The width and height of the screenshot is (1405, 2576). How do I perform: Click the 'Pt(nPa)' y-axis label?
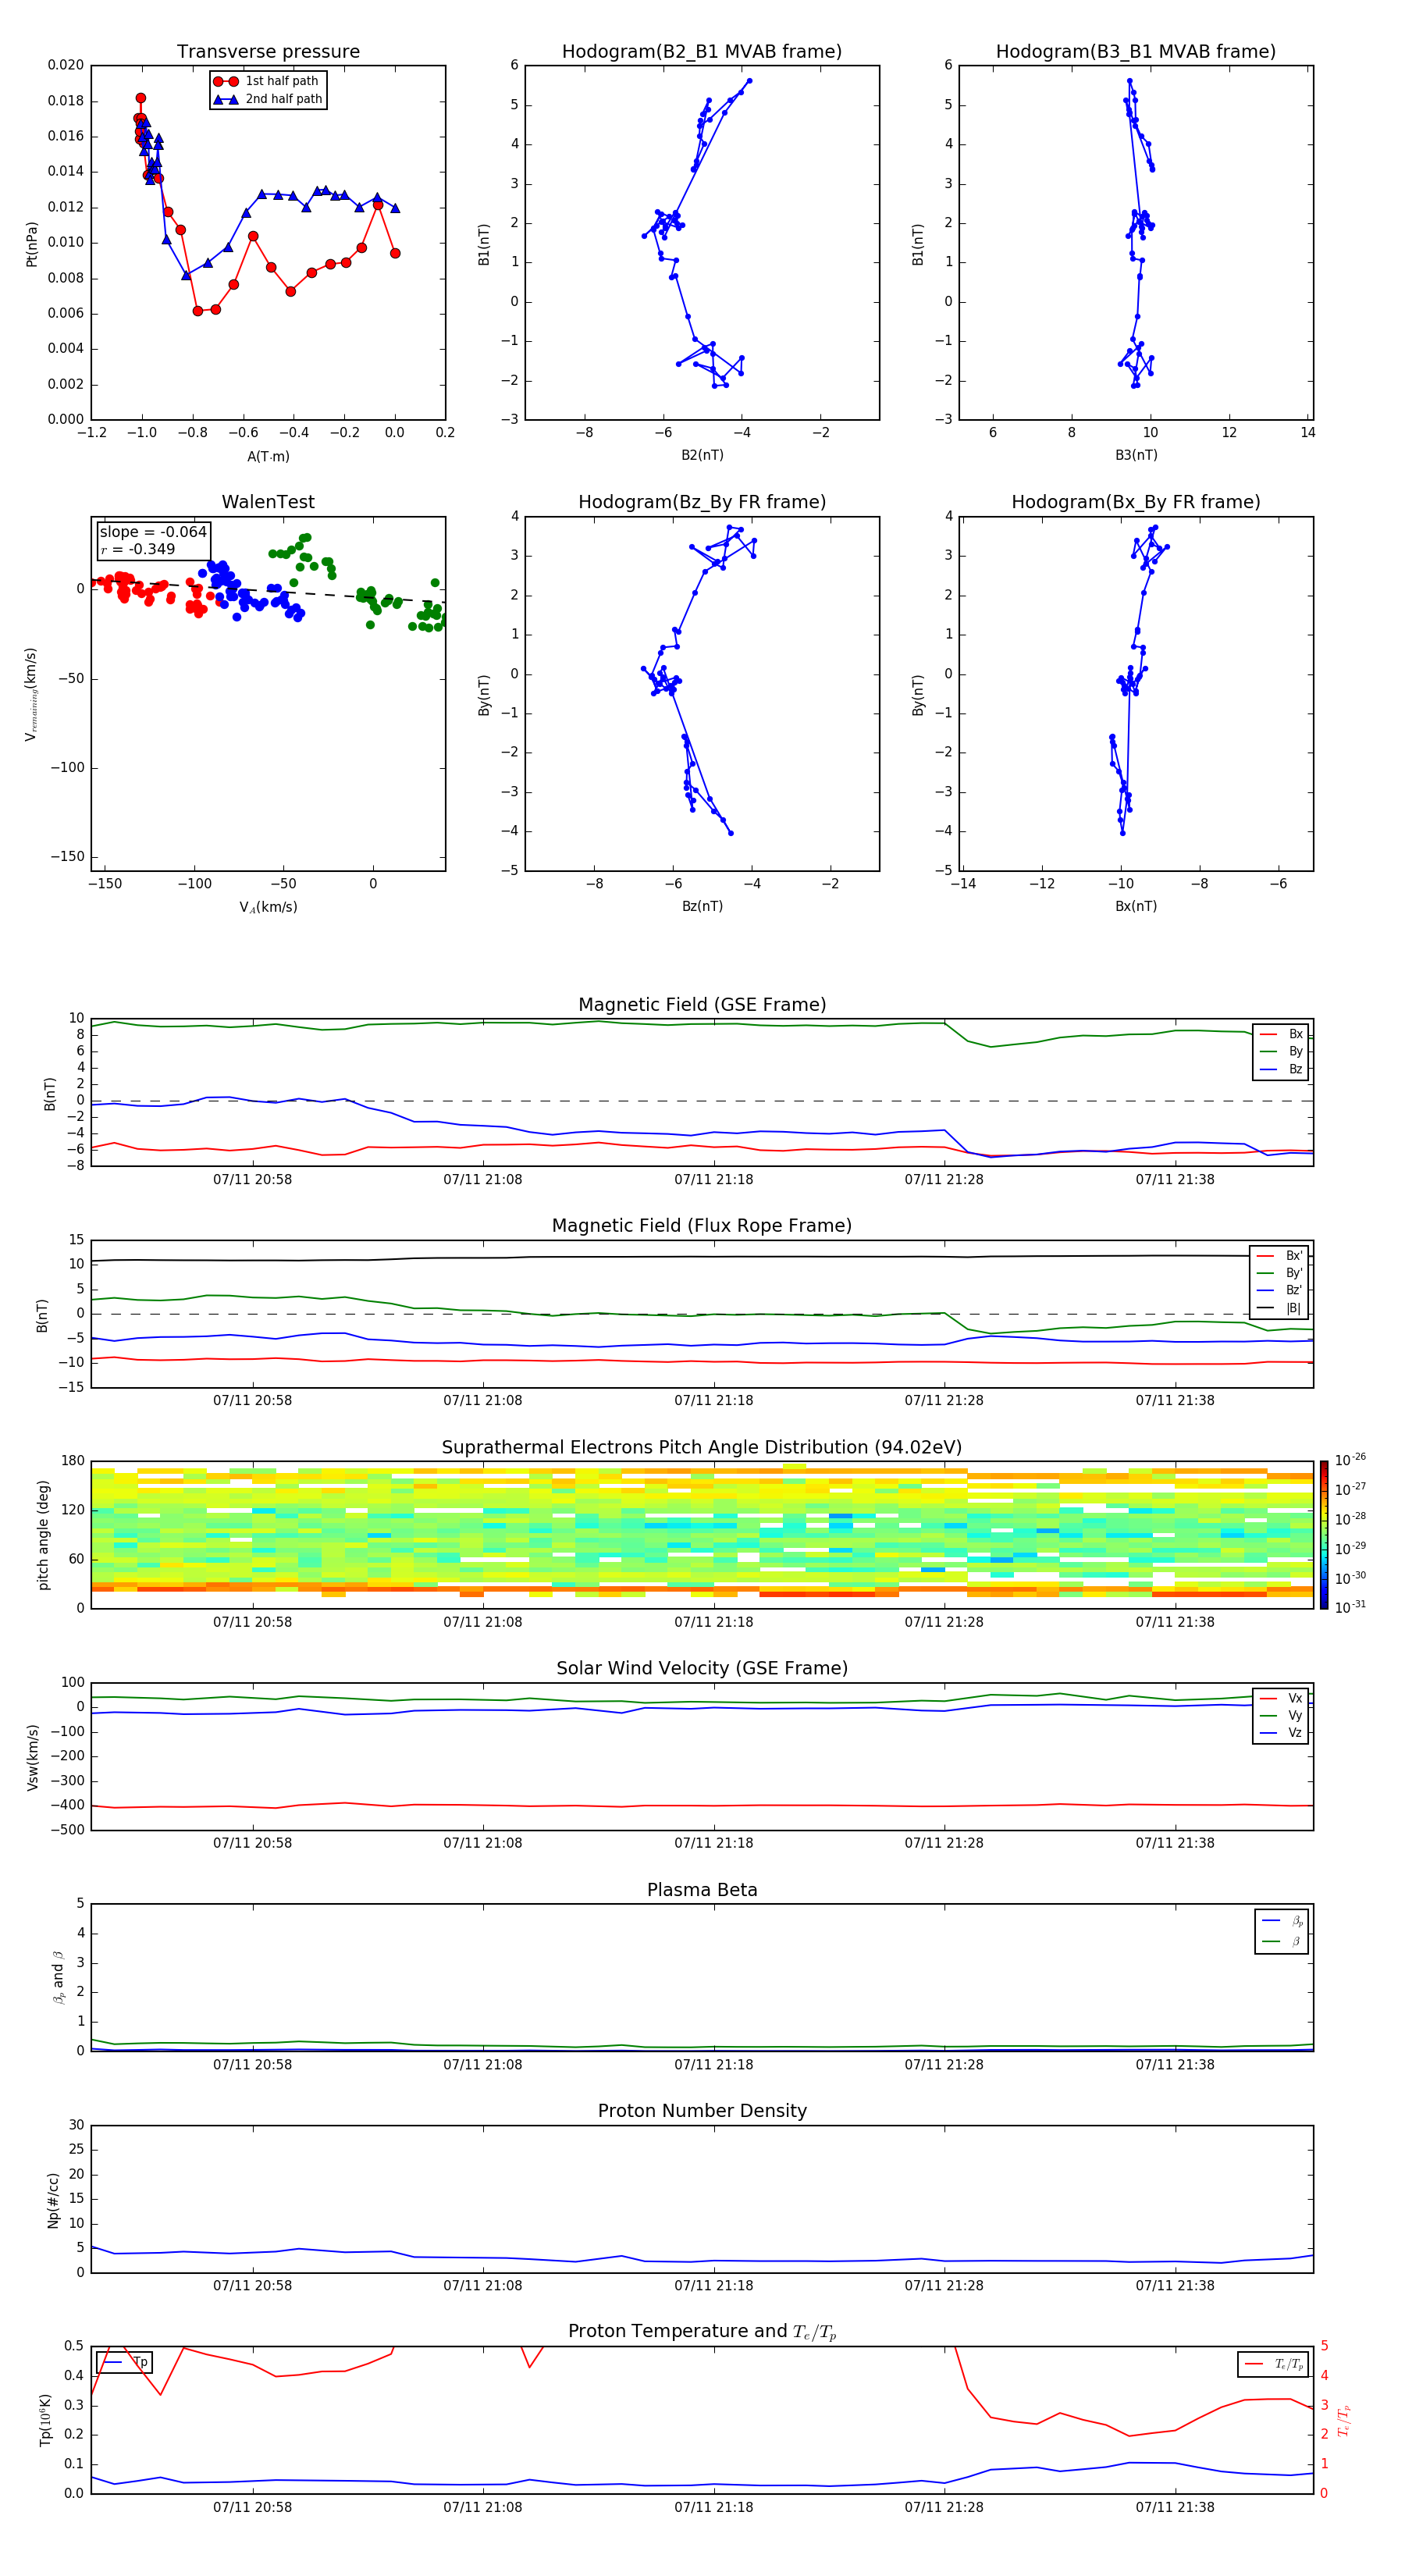click(32, 244)
